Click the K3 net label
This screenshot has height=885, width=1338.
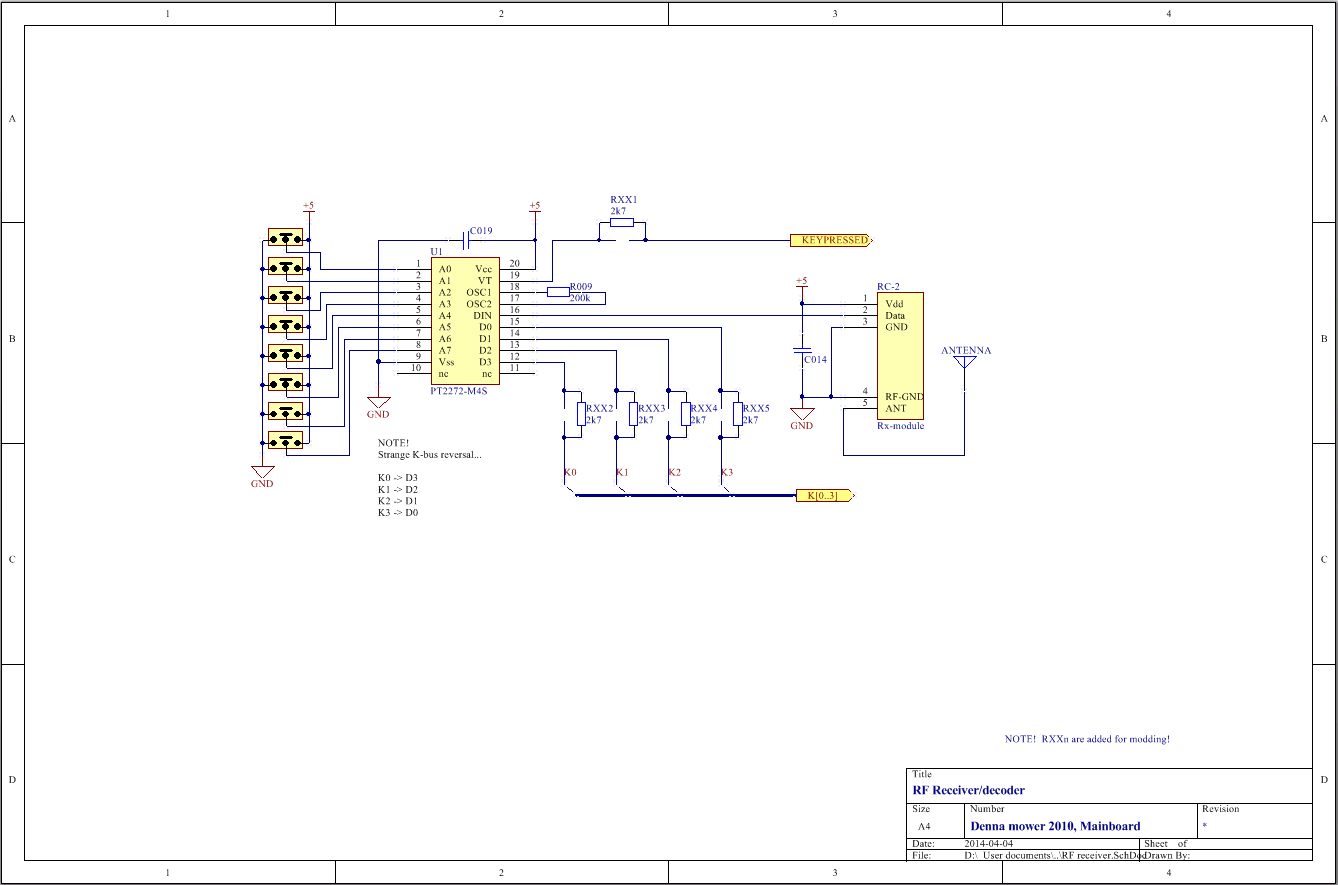click(727, 472)
